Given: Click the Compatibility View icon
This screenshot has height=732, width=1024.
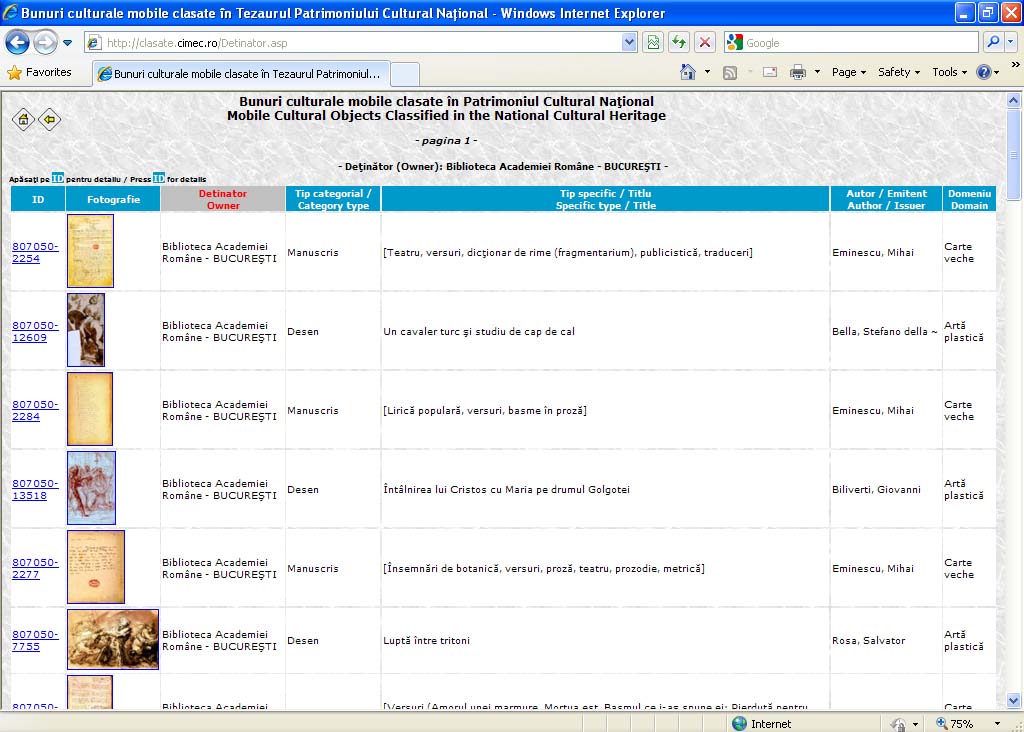Looking at the screenshot, I should point(653,43).
